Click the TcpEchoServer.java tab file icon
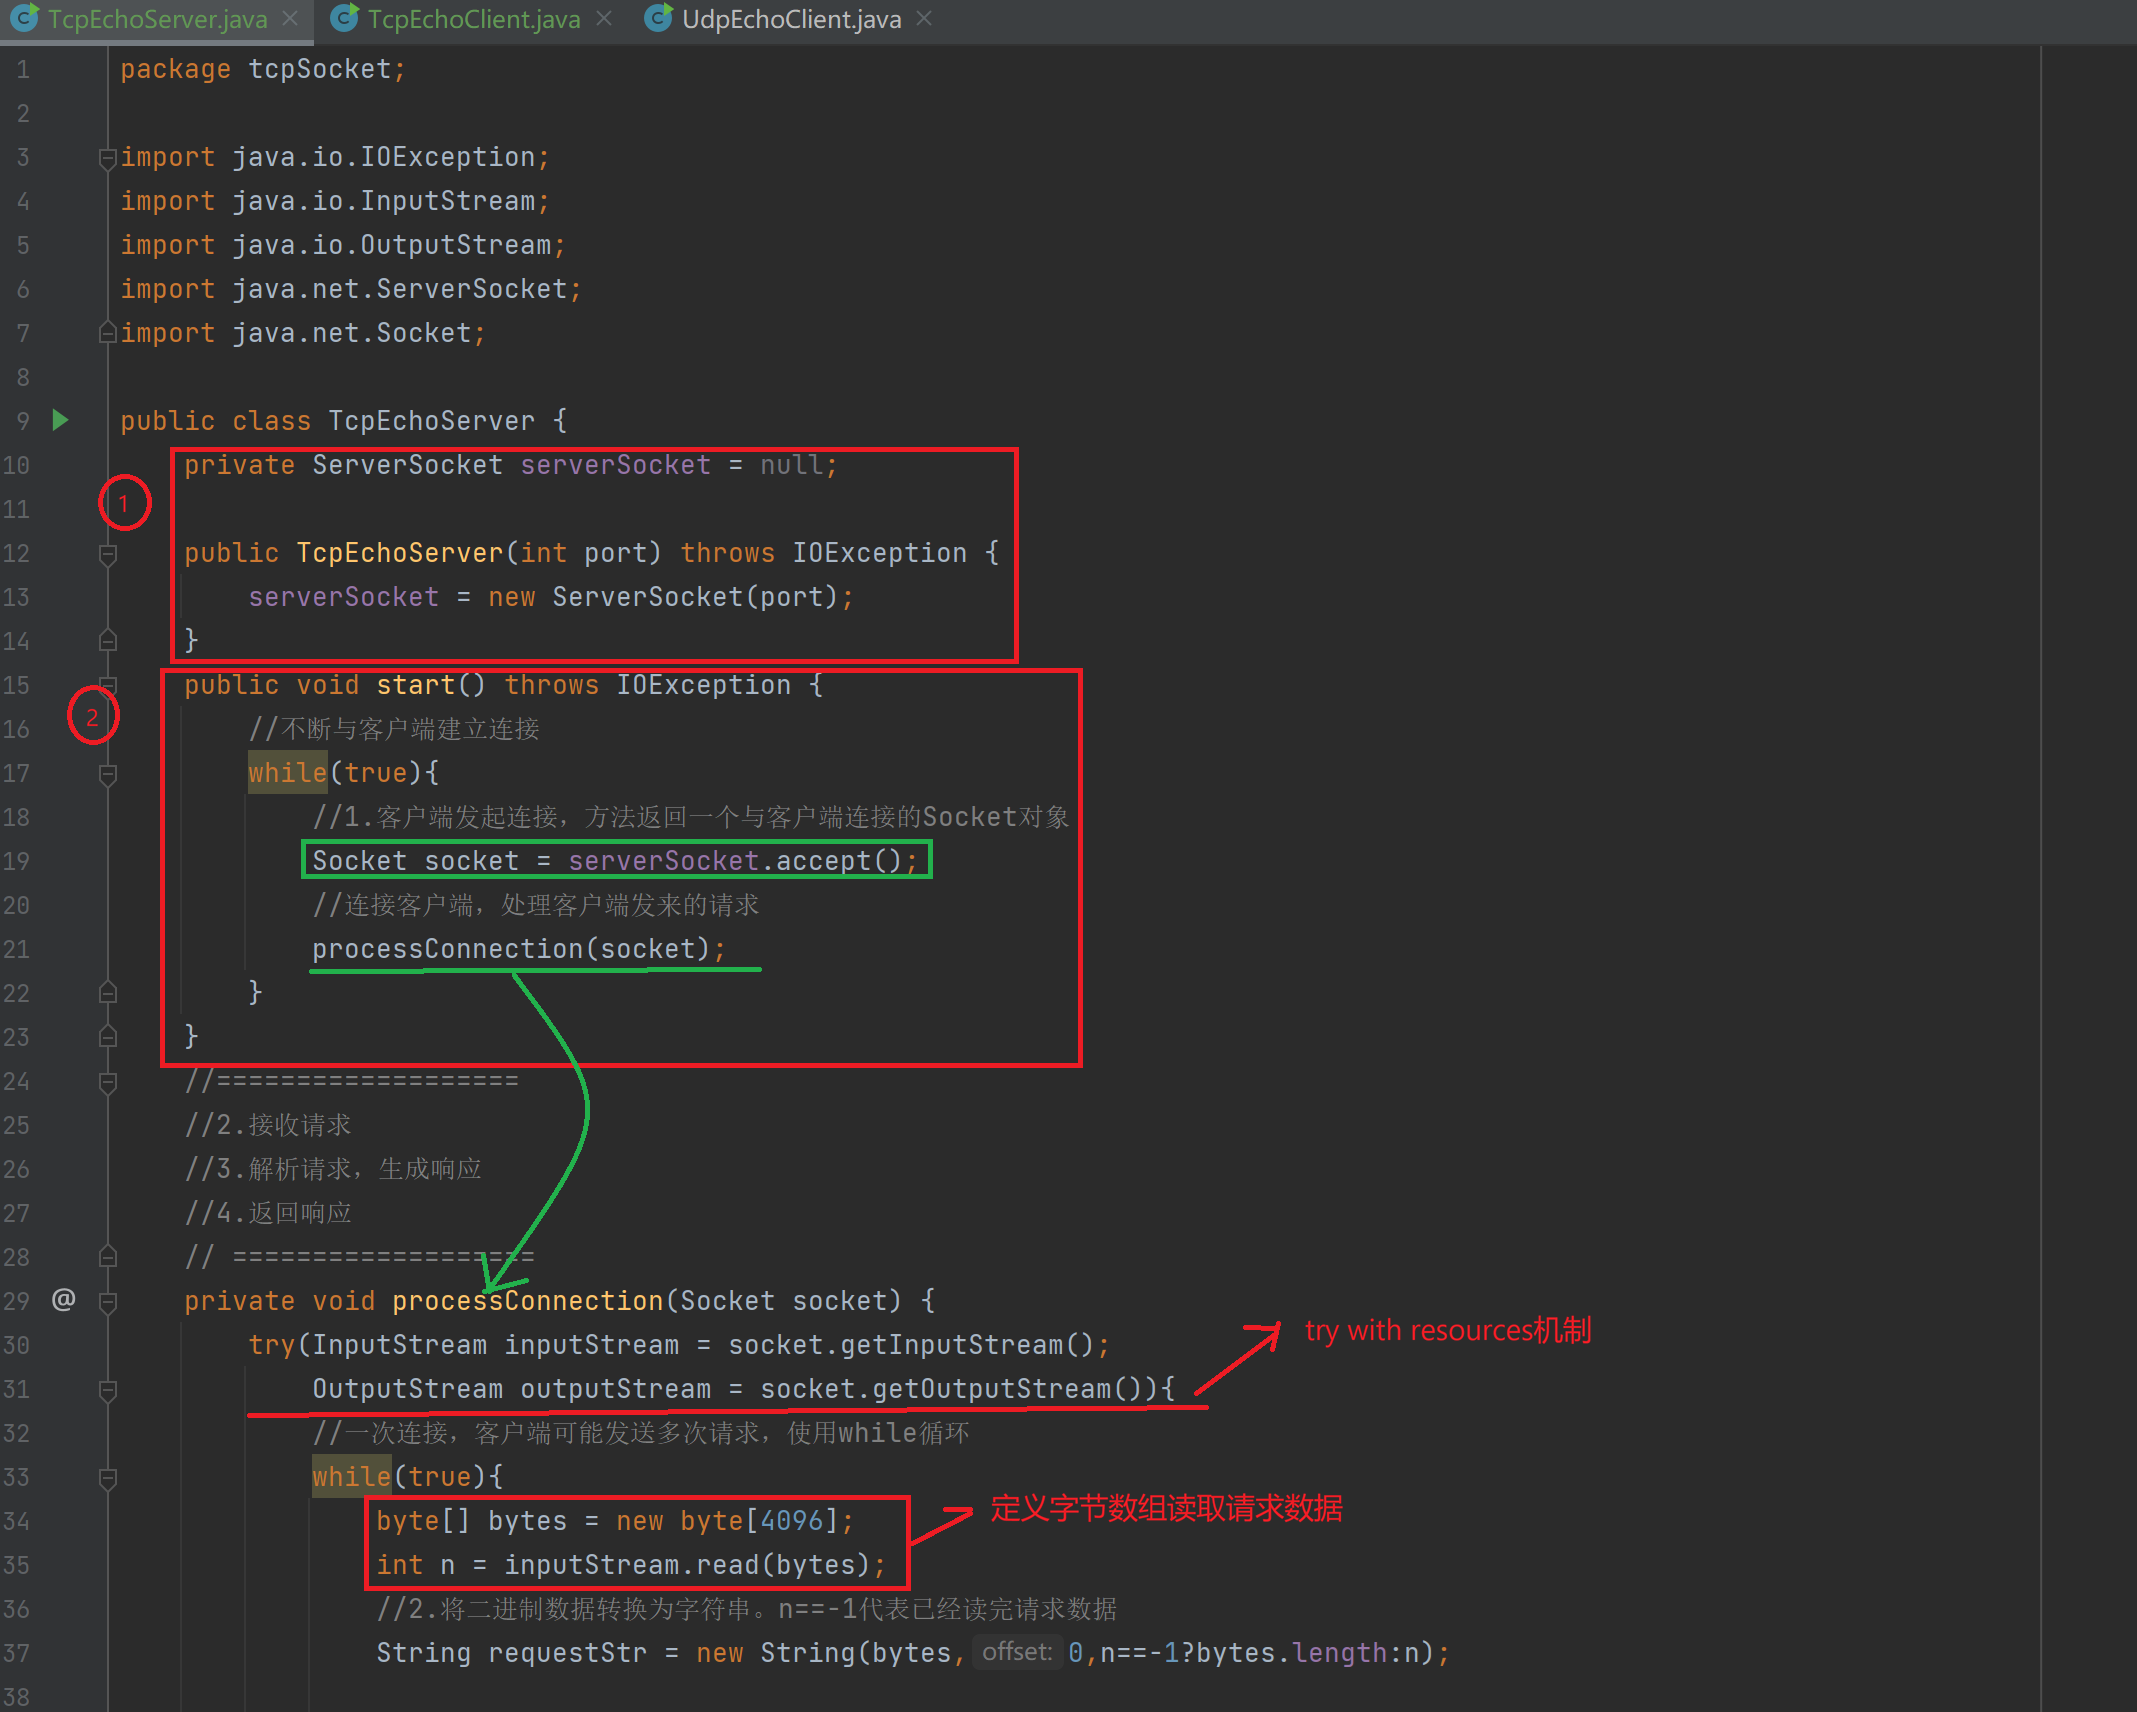The width and height of the screenshot is (2137, 1712). 24,18
